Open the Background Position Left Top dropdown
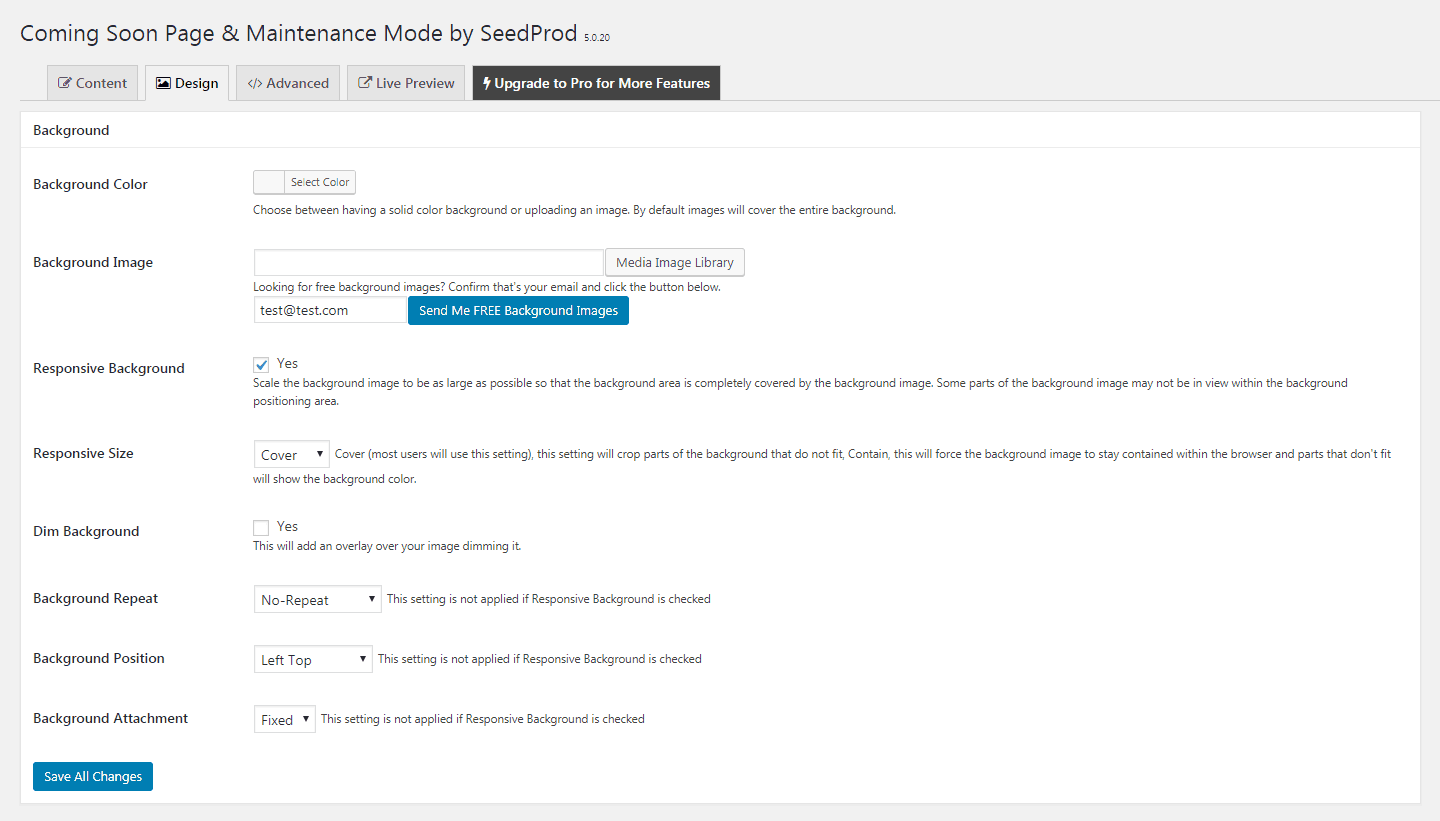Viewport: 1440px width, 821px height. (x=313, y=659)
